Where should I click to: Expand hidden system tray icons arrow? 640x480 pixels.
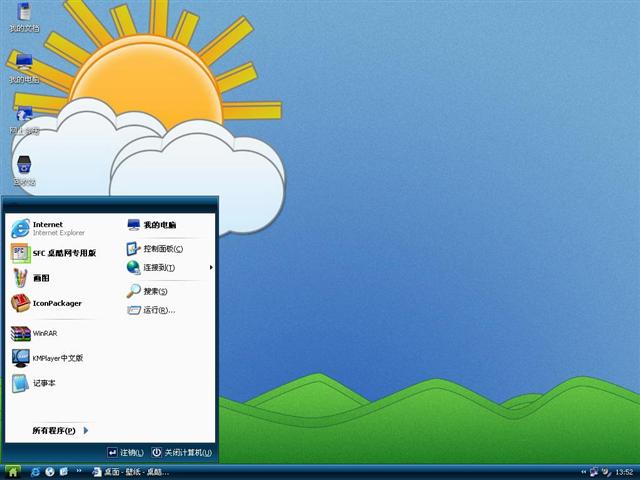(x=583, y=472)
